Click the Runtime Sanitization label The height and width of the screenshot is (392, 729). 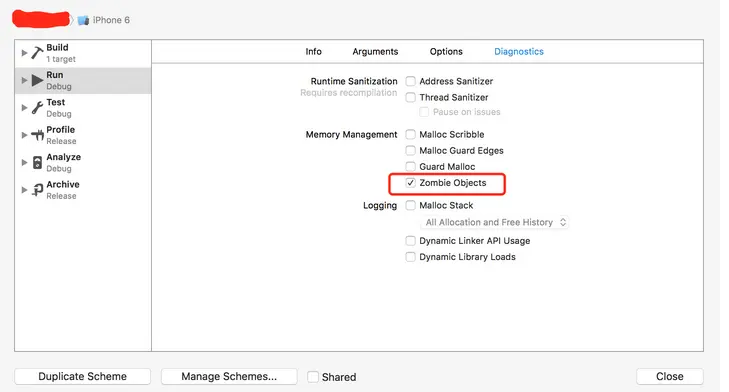(x=354, y=81)
